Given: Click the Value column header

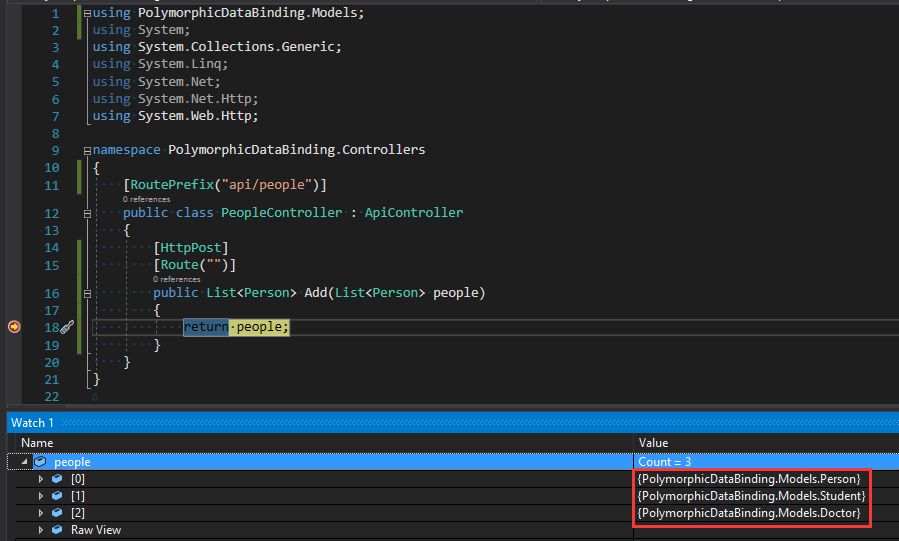Looking at the screenshot, I should click(x=652, y=443).
